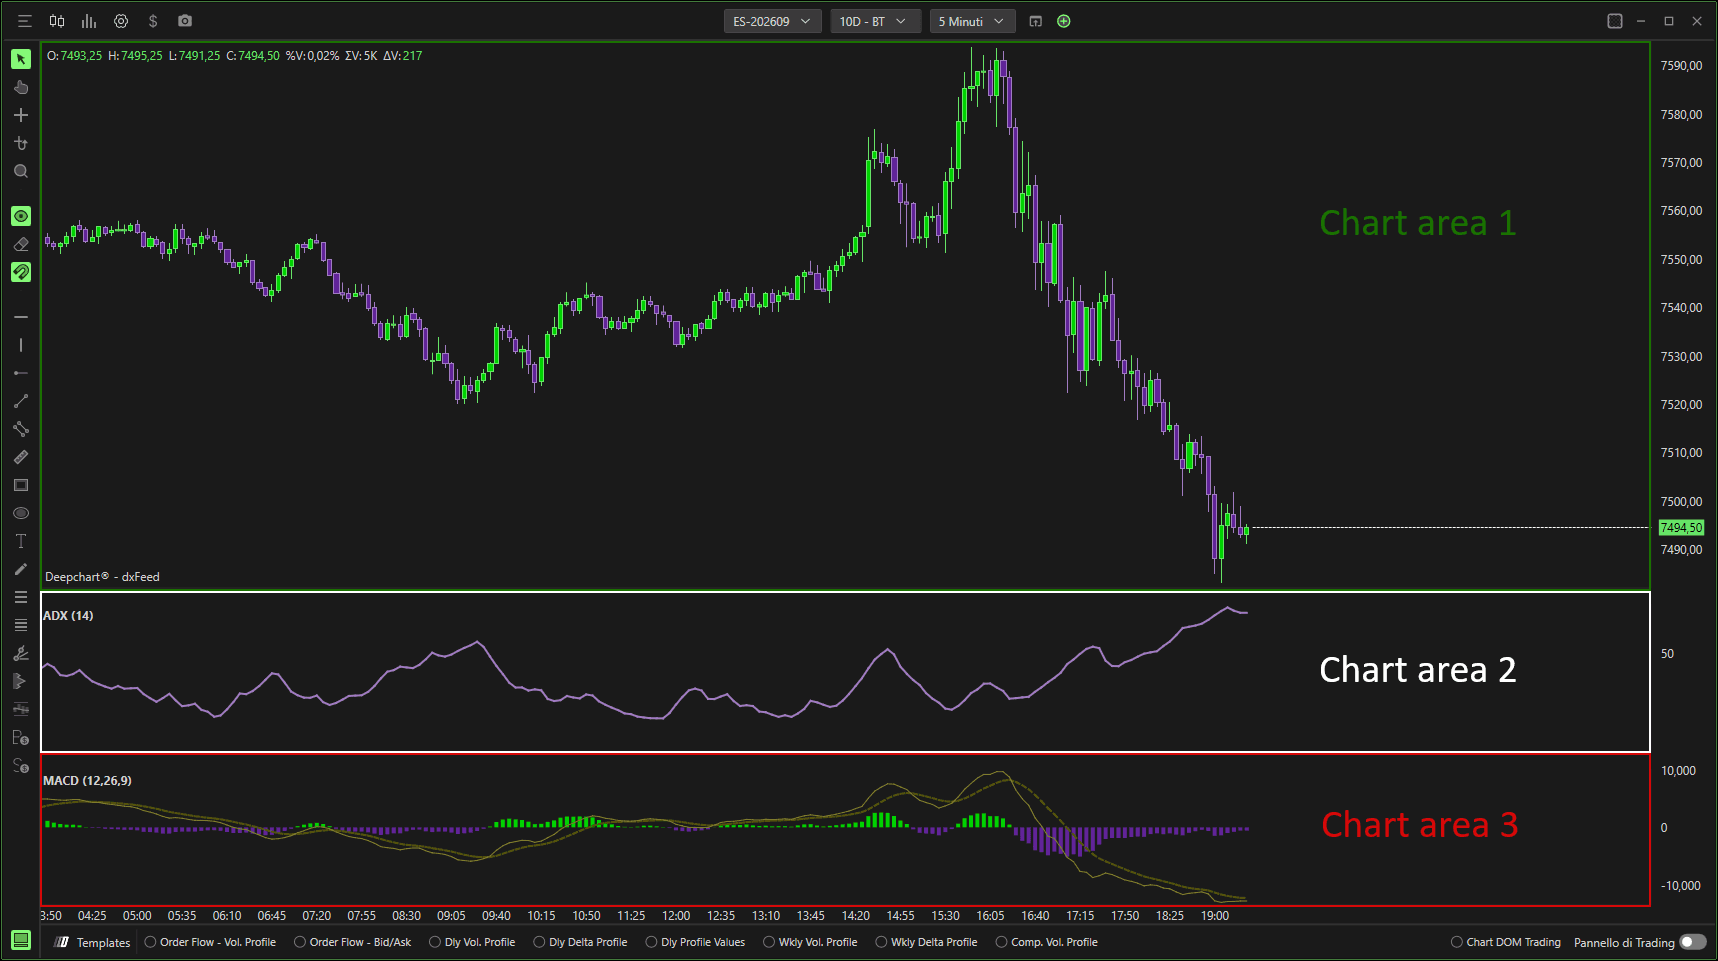Select Wkly Vol. Profile template

[x=810, y=942]
